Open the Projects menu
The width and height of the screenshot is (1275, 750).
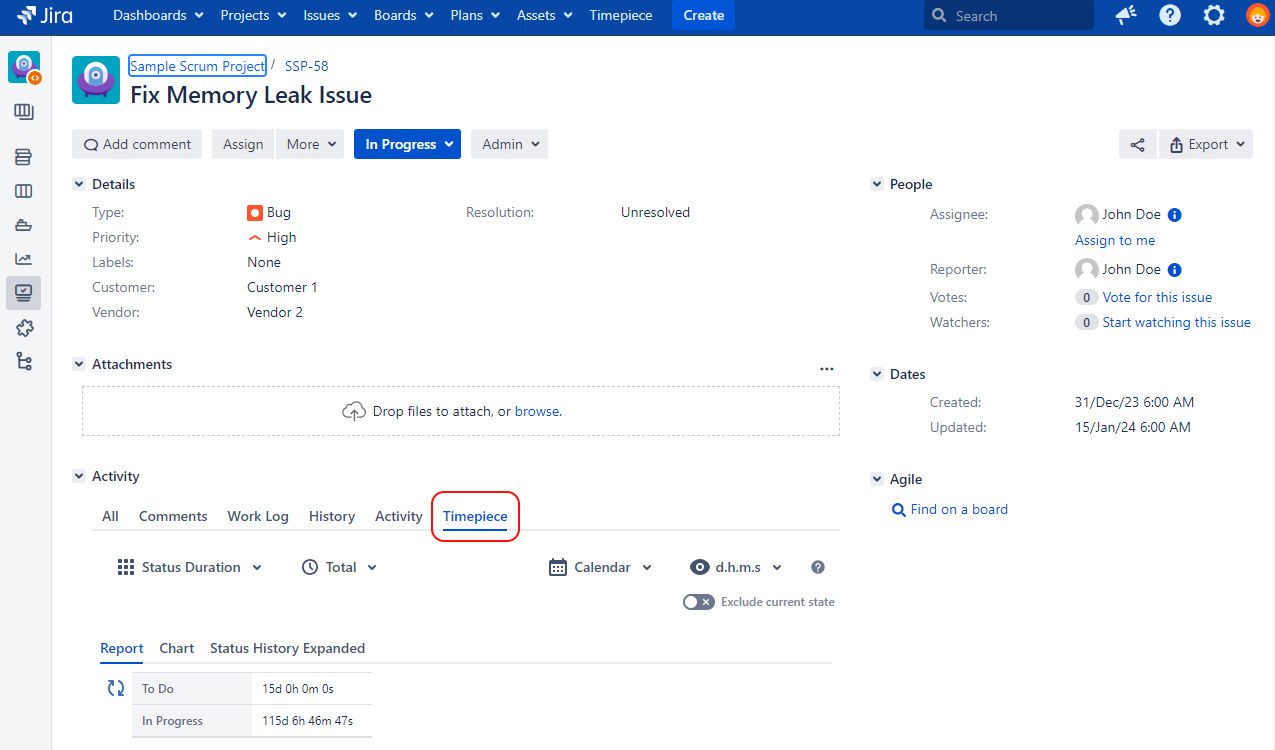click(x=253, y=15)
